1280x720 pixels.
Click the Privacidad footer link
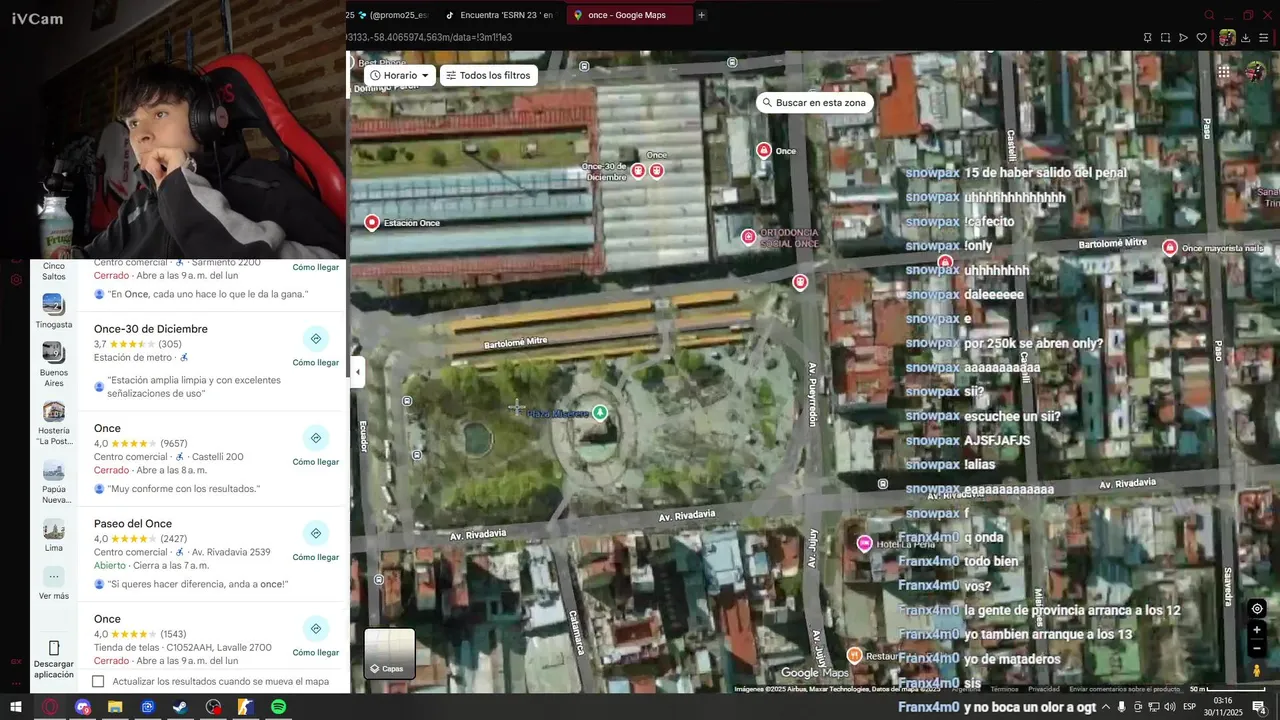[1043, 689]
